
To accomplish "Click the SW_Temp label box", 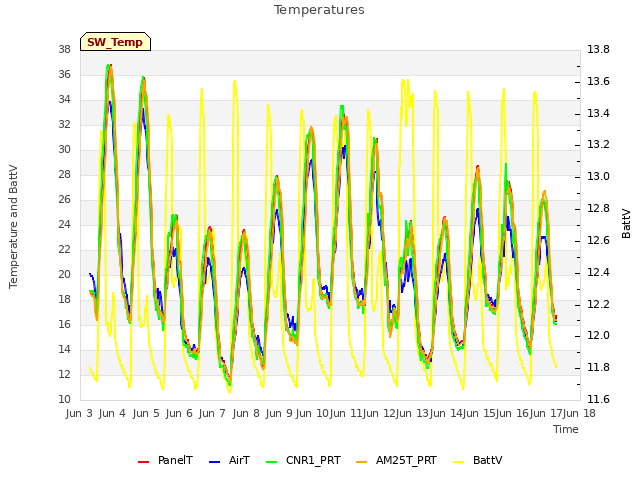I will click(115, 42).
